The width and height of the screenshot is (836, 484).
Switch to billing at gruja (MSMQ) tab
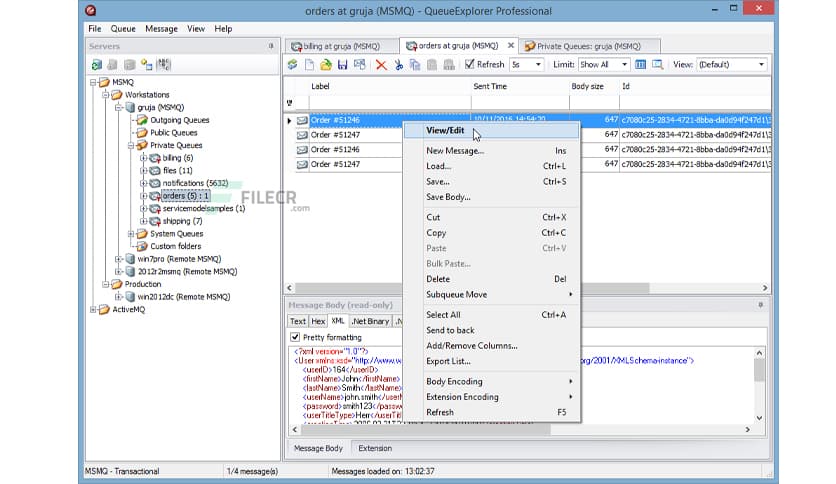tap(341, 46)
